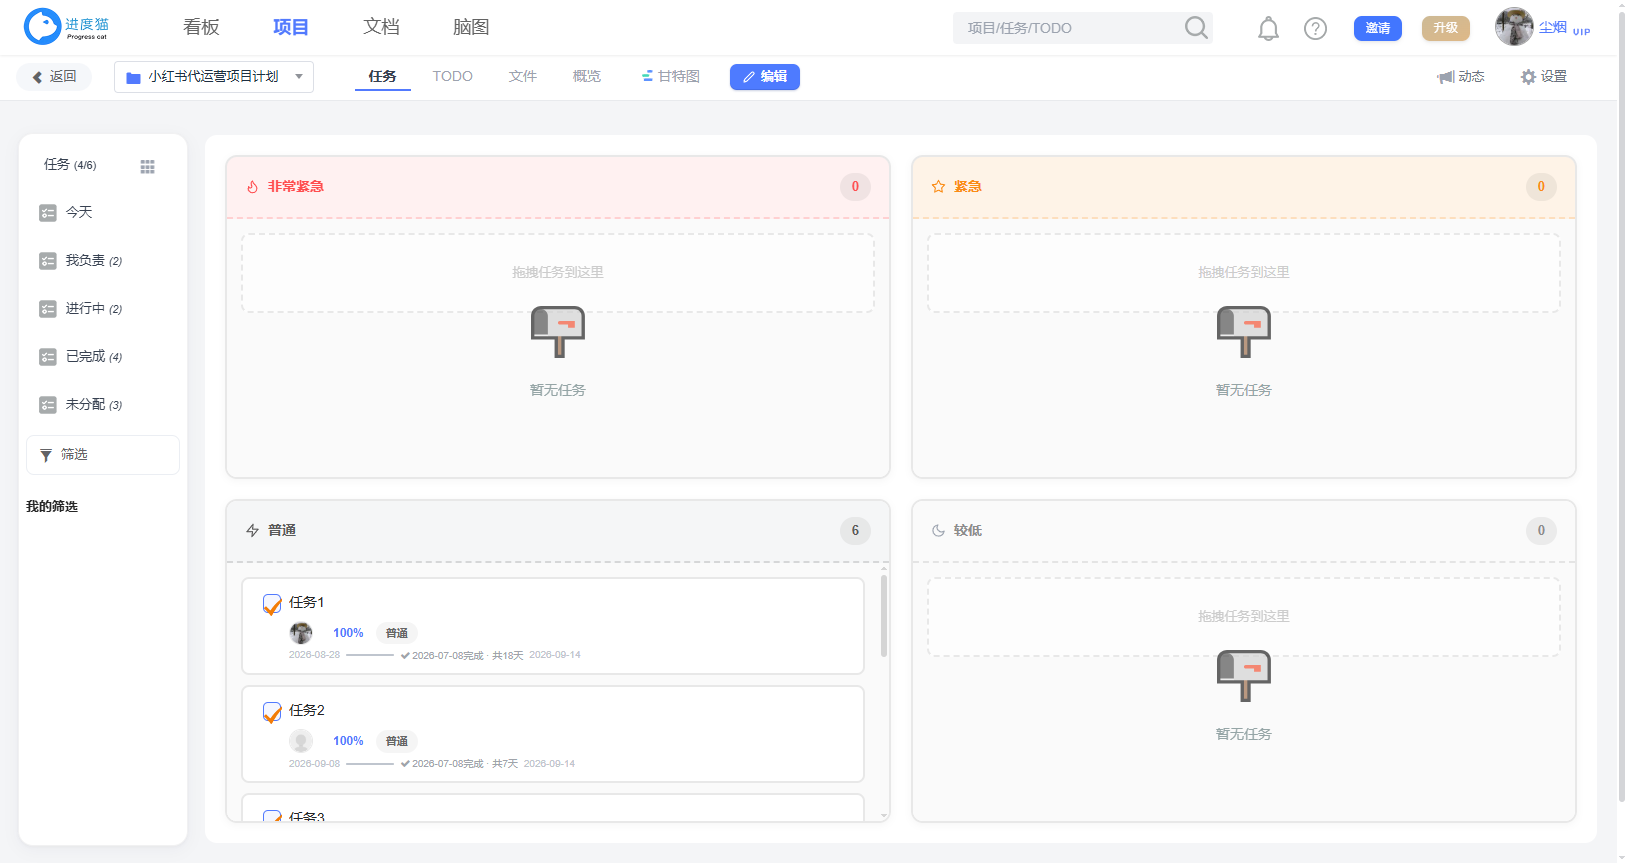Screen dimensions: 1627x863
Task: Uncheck the 任务2 completion checkbox
Action: [272, 712]
